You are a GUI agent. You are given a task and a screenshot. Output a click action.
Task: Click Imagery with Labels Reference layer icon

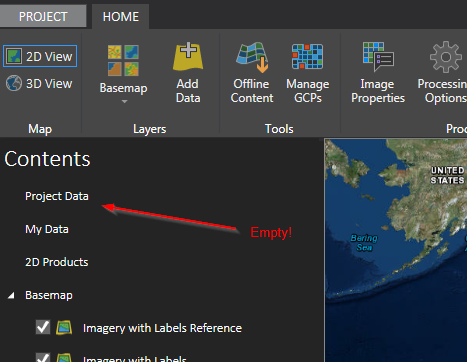[x=64, y=328]
